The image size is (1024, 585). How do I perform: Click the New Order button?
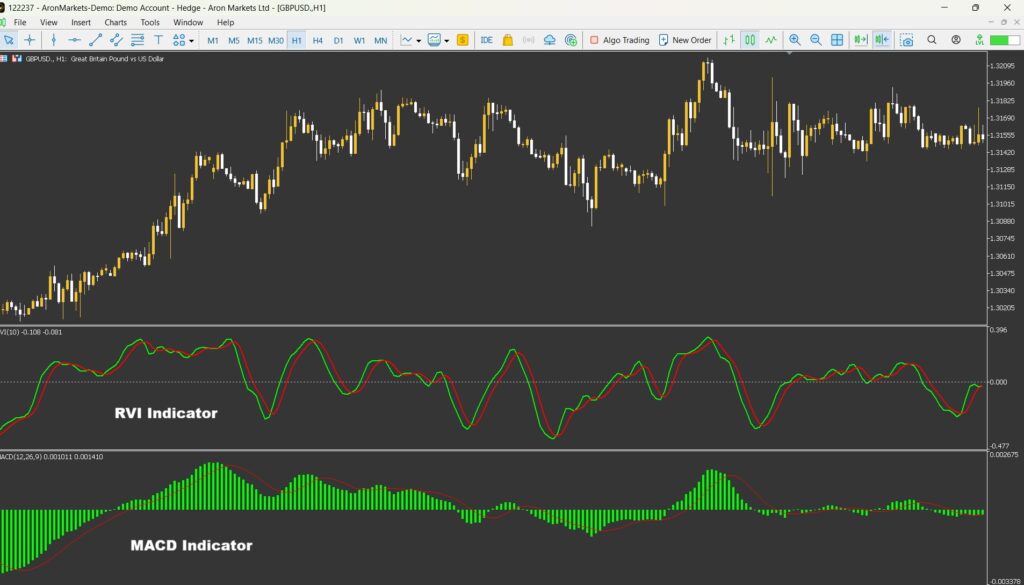click(684, 40)
